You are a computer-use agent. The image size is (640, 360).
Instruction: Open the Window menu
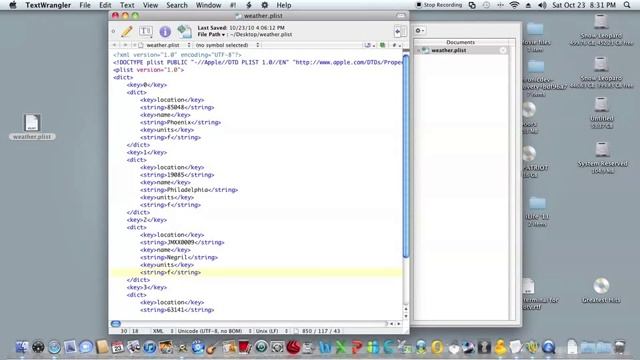(x=208, y=5)
